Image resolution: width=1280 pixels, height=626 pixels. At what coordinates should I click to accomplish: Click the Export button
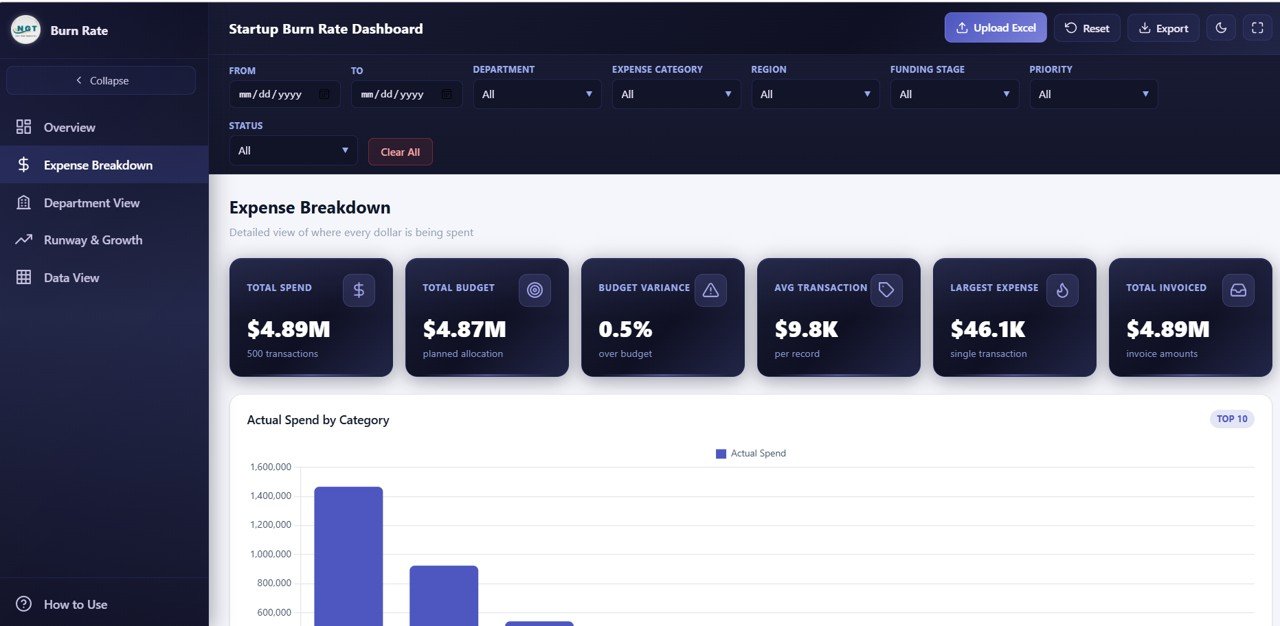[1163, 27]
